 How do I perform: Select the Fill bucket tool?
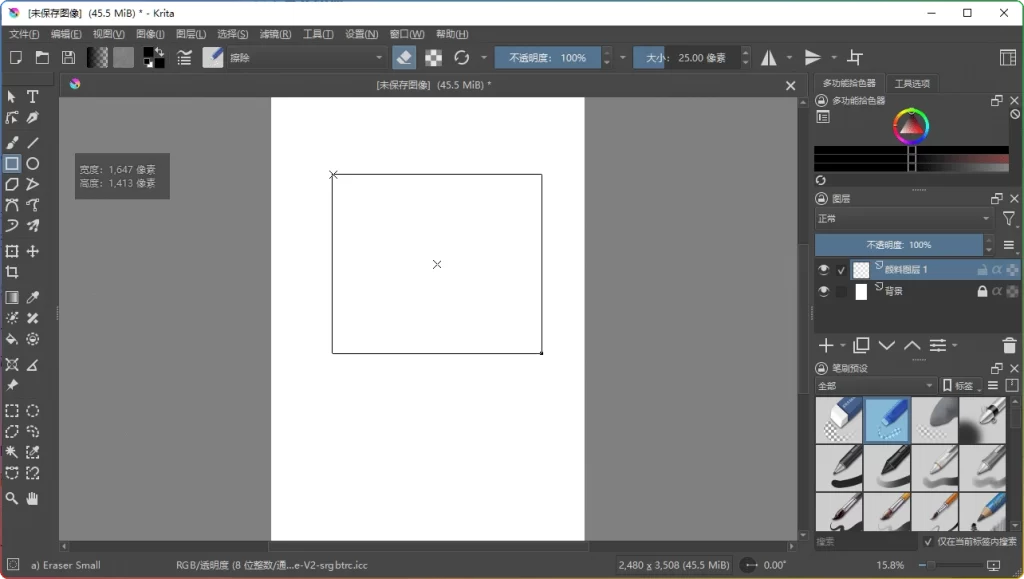tap(12, 339)
